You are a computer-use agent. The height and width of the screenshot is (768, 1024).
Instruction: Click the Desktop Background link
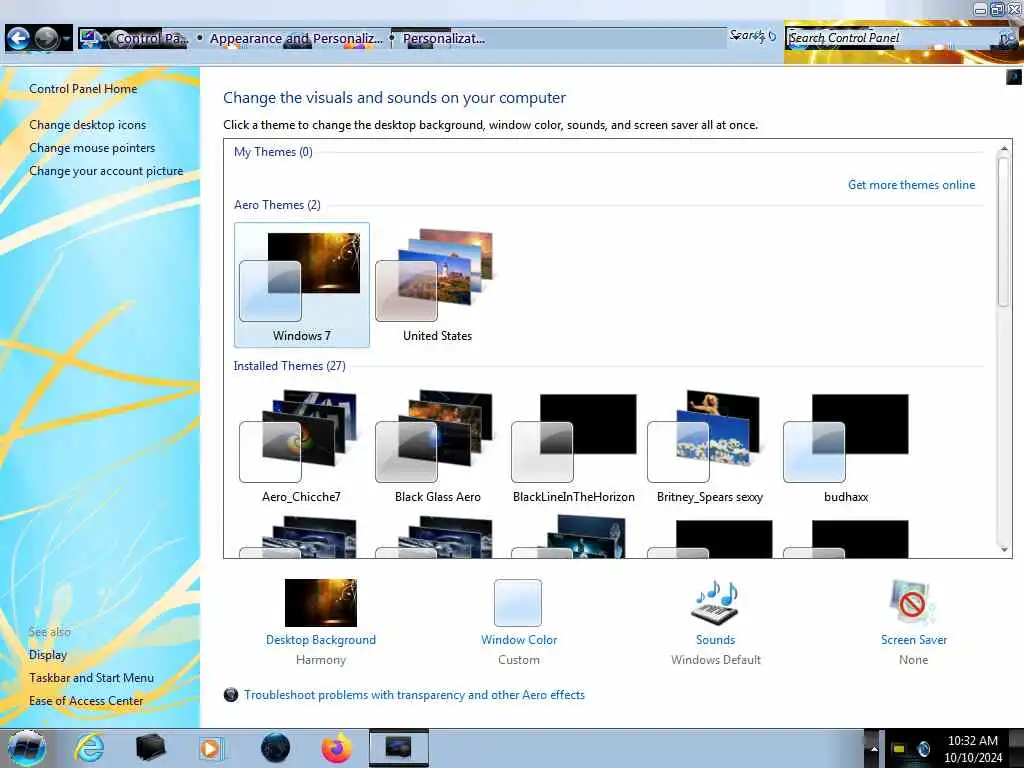click(321, 640)
